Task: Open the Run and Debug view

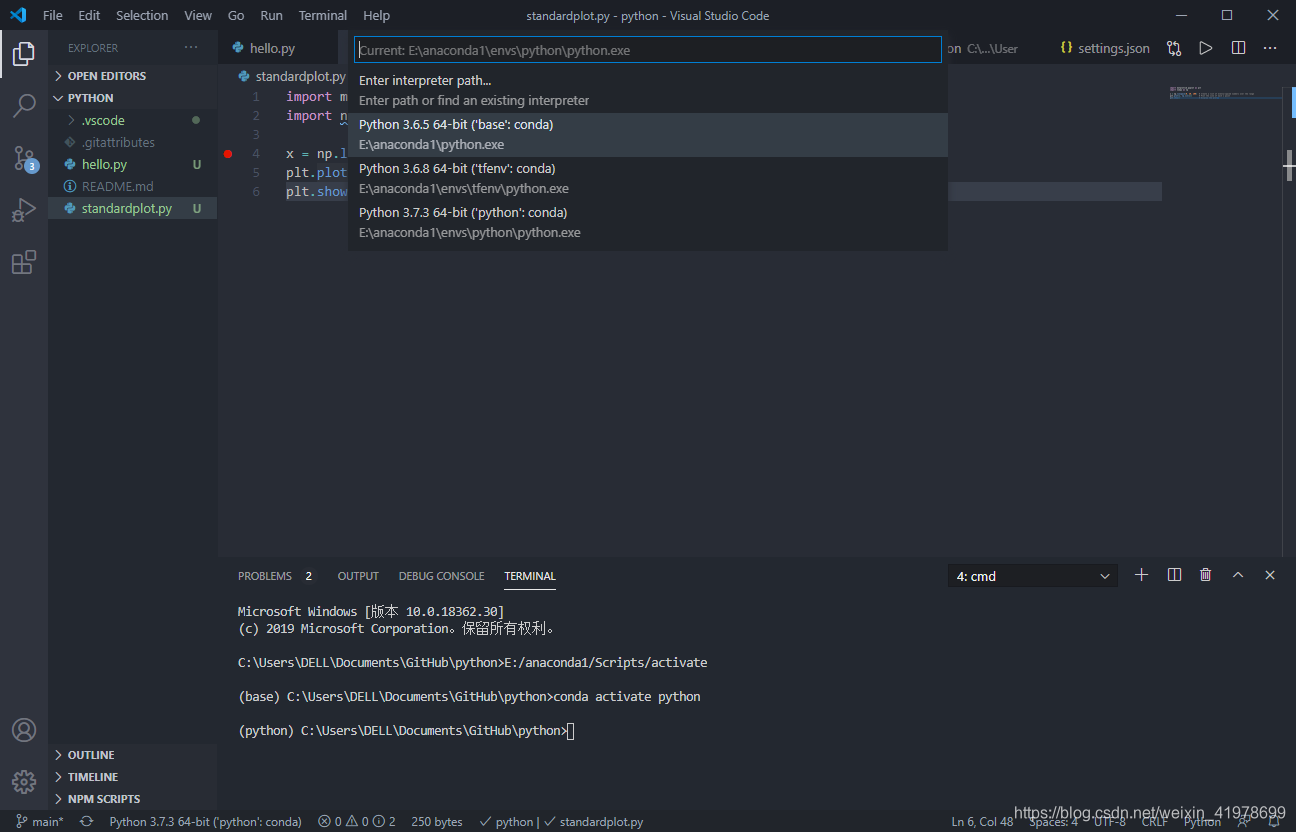Action: point(24,210)
